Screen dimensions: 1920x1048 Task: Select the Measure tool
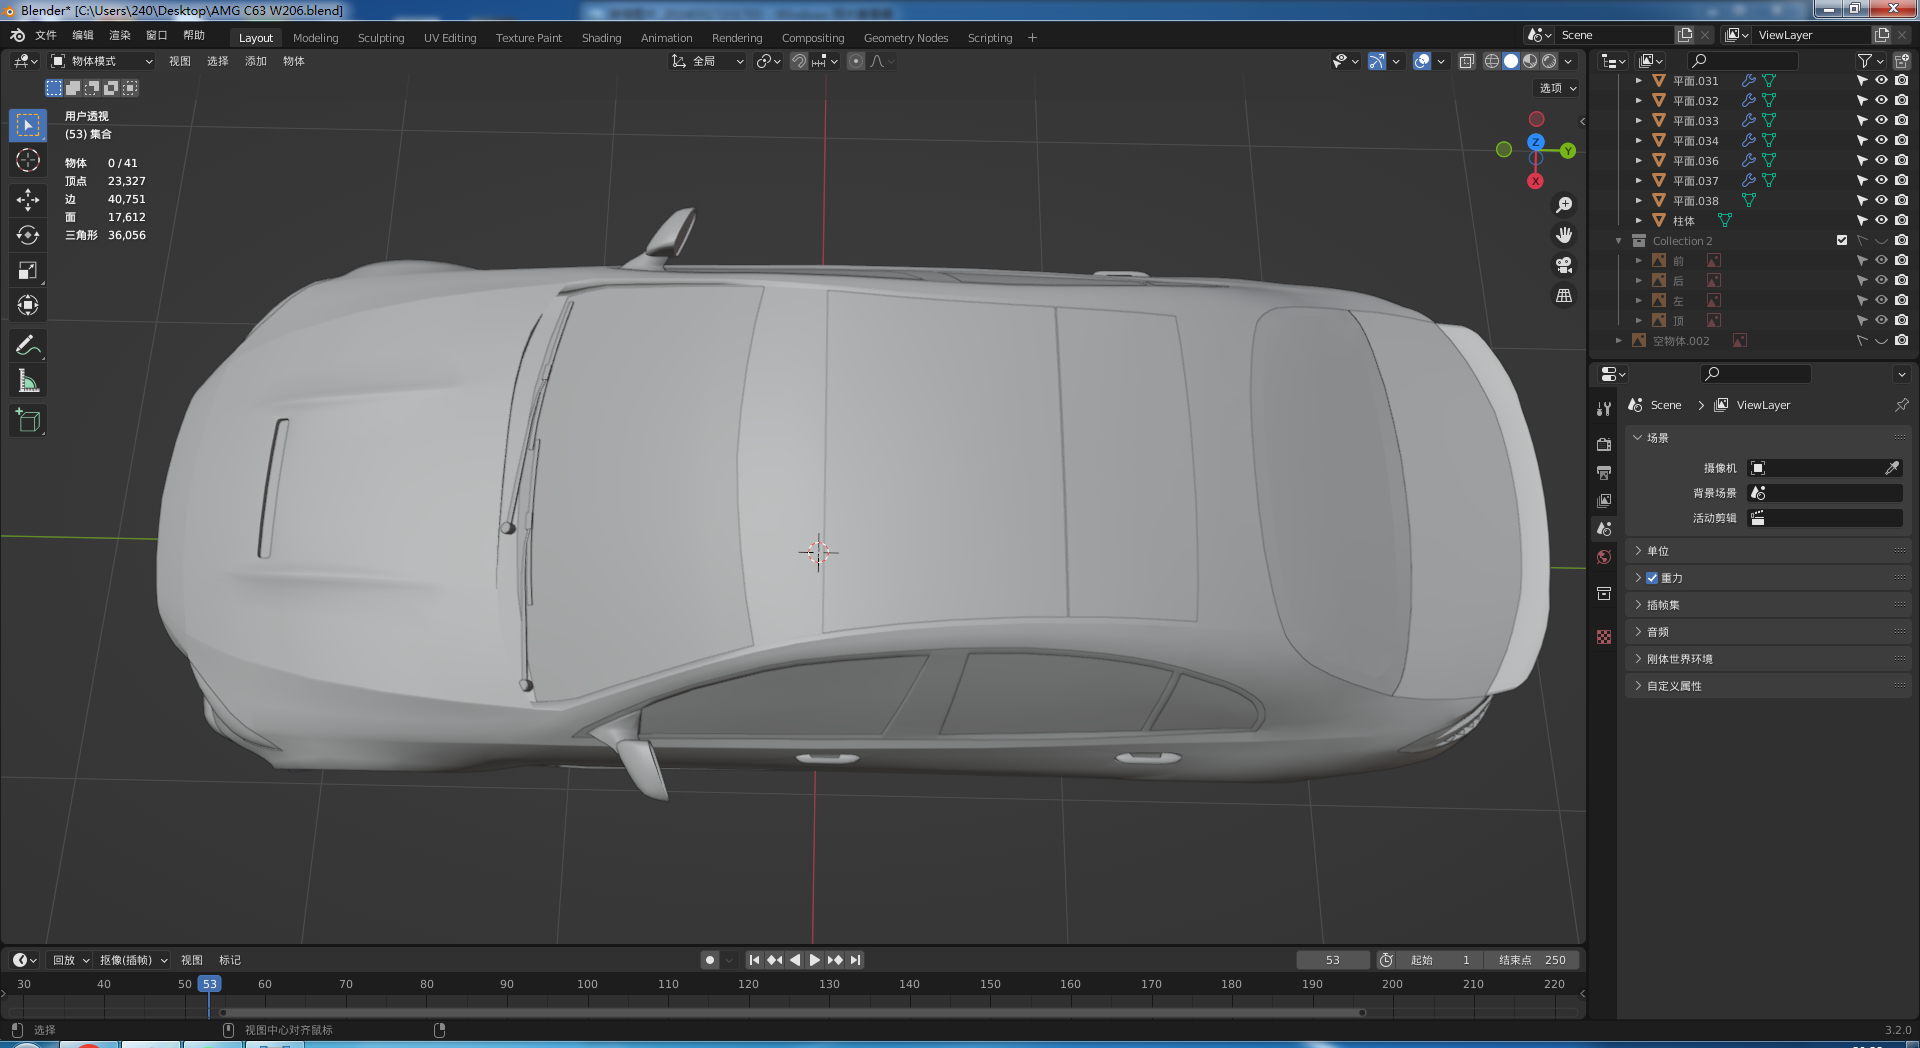(x=28, y=381)
